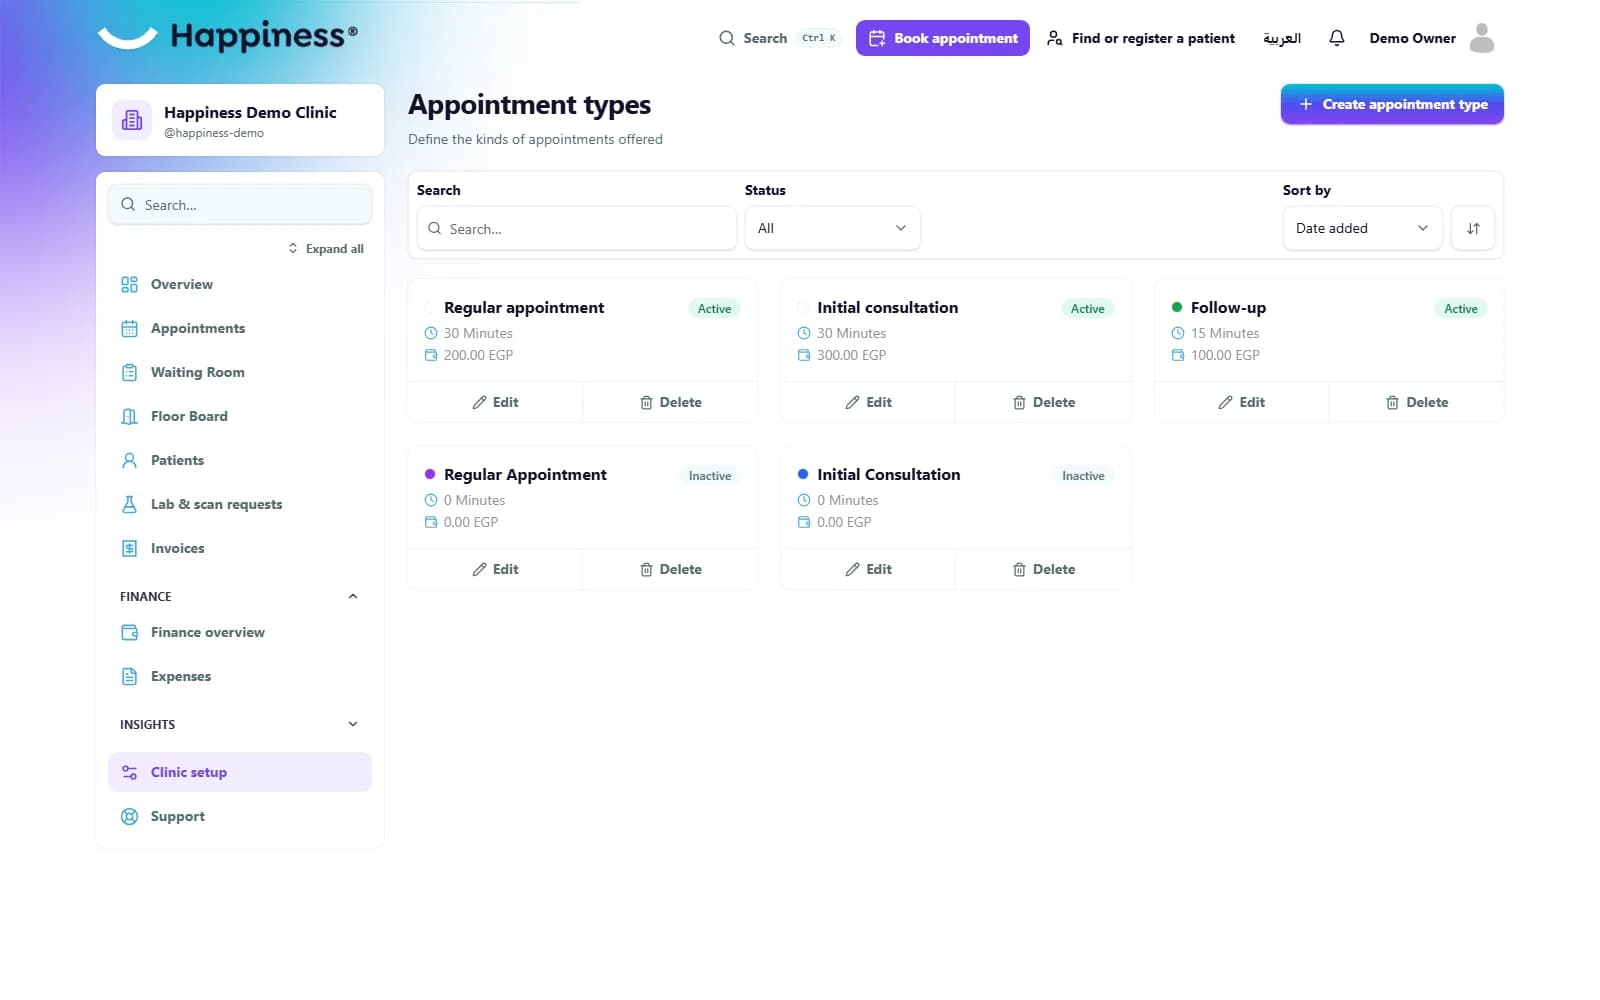
Task: Click the Floor Board icon
Action: 129,416
